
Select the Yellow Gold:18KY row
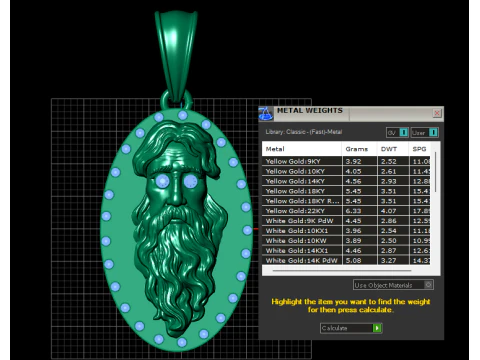(346, 191)
